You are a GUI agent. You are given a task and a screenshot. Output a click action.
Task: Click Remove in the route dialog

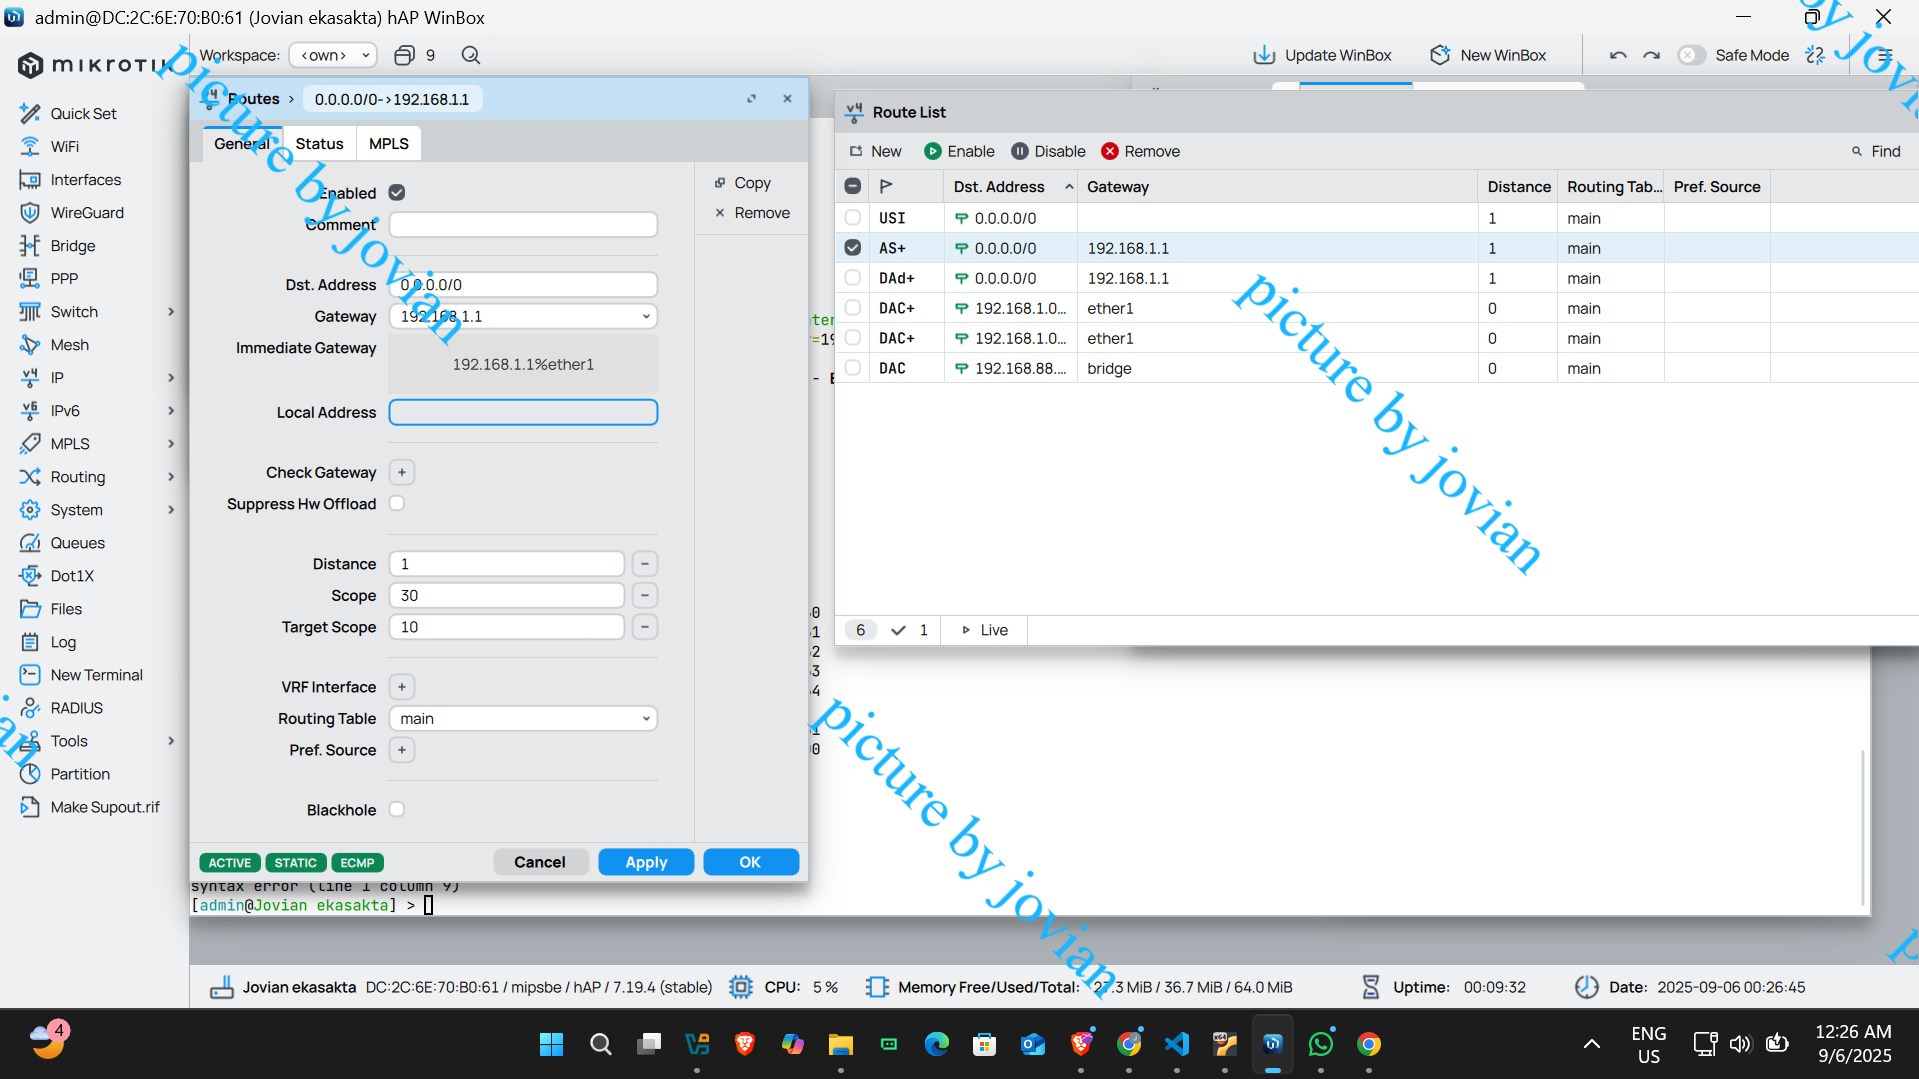pos(752,213)
